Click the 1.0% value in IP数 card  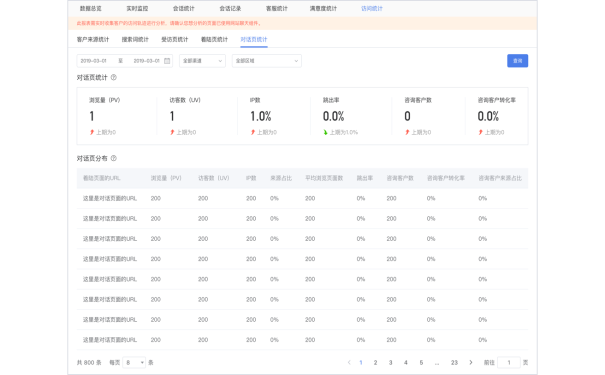click(261, 116)
